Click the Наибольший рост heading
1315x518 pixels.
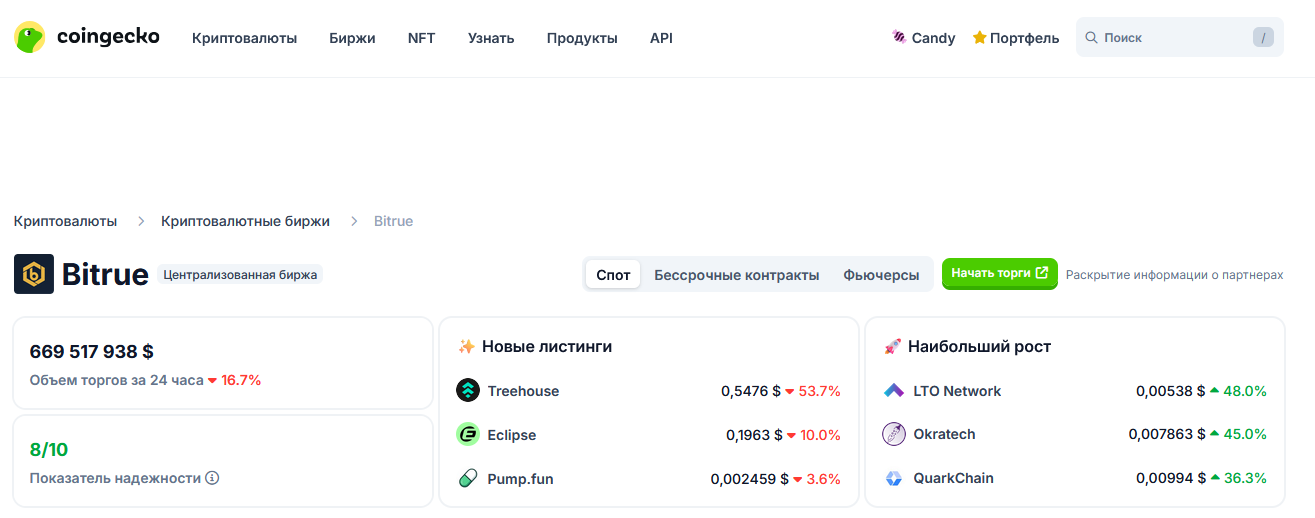click(x=980, y=346)
